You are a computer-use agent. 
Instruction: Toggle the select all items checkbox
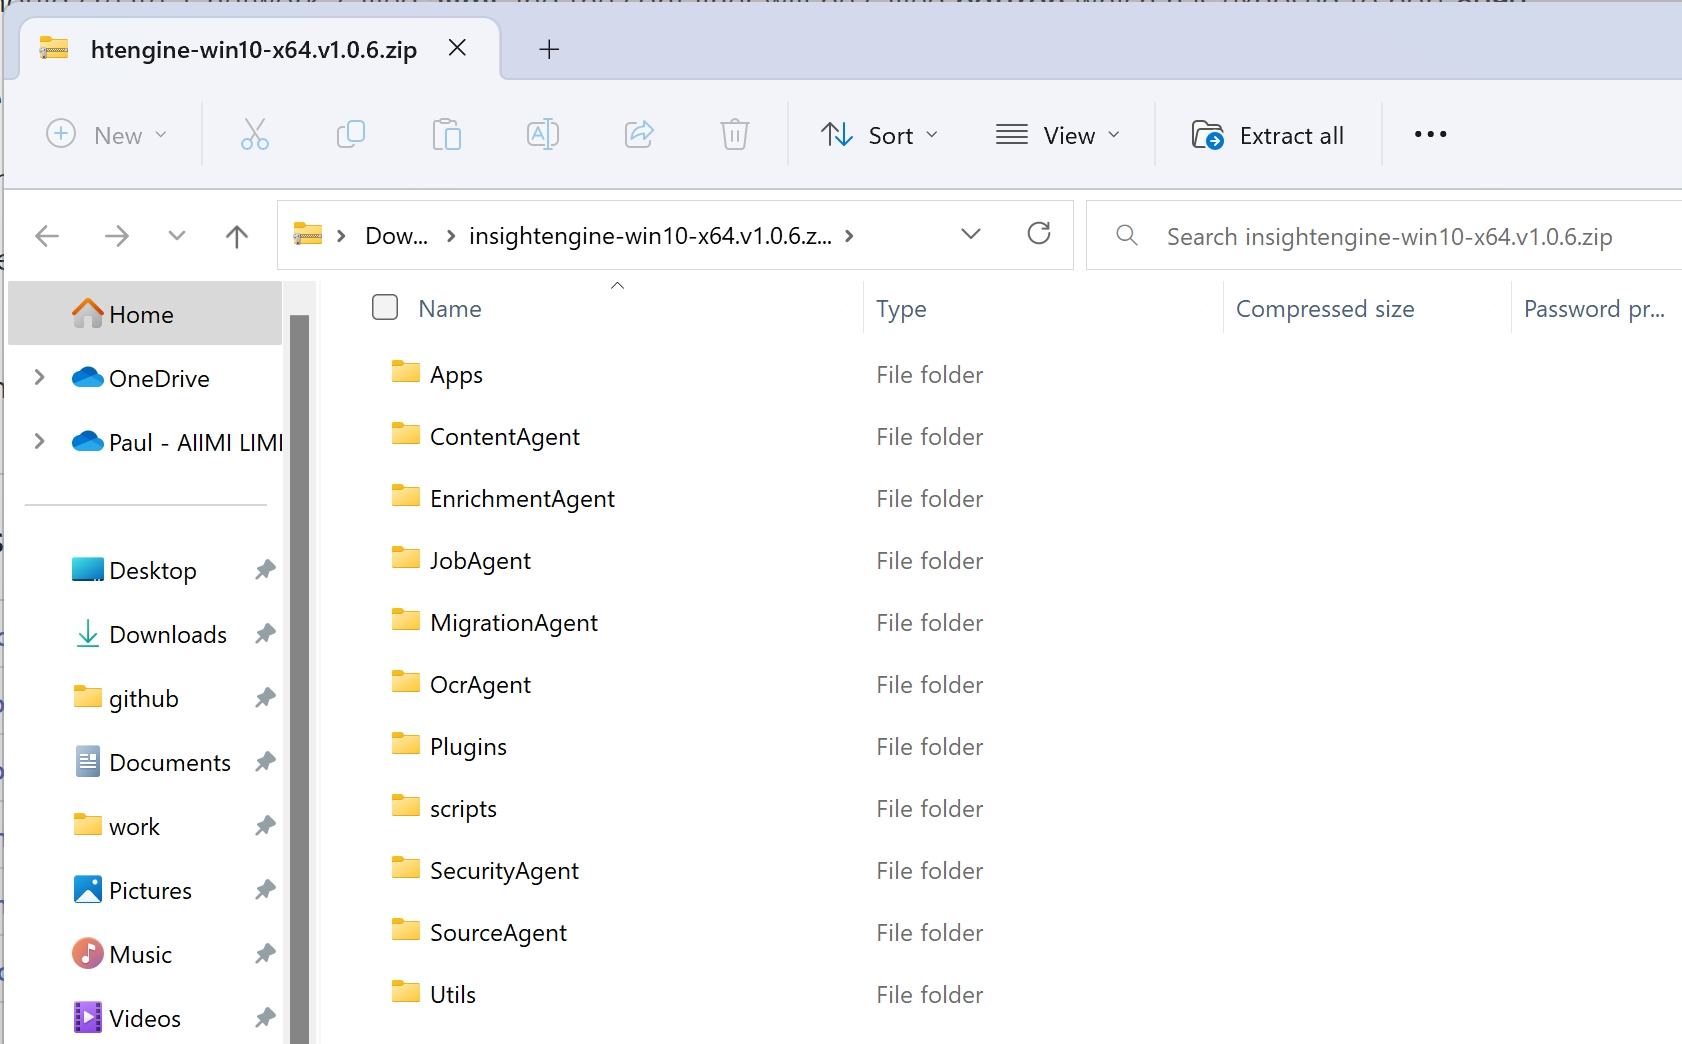pos(385,307)
